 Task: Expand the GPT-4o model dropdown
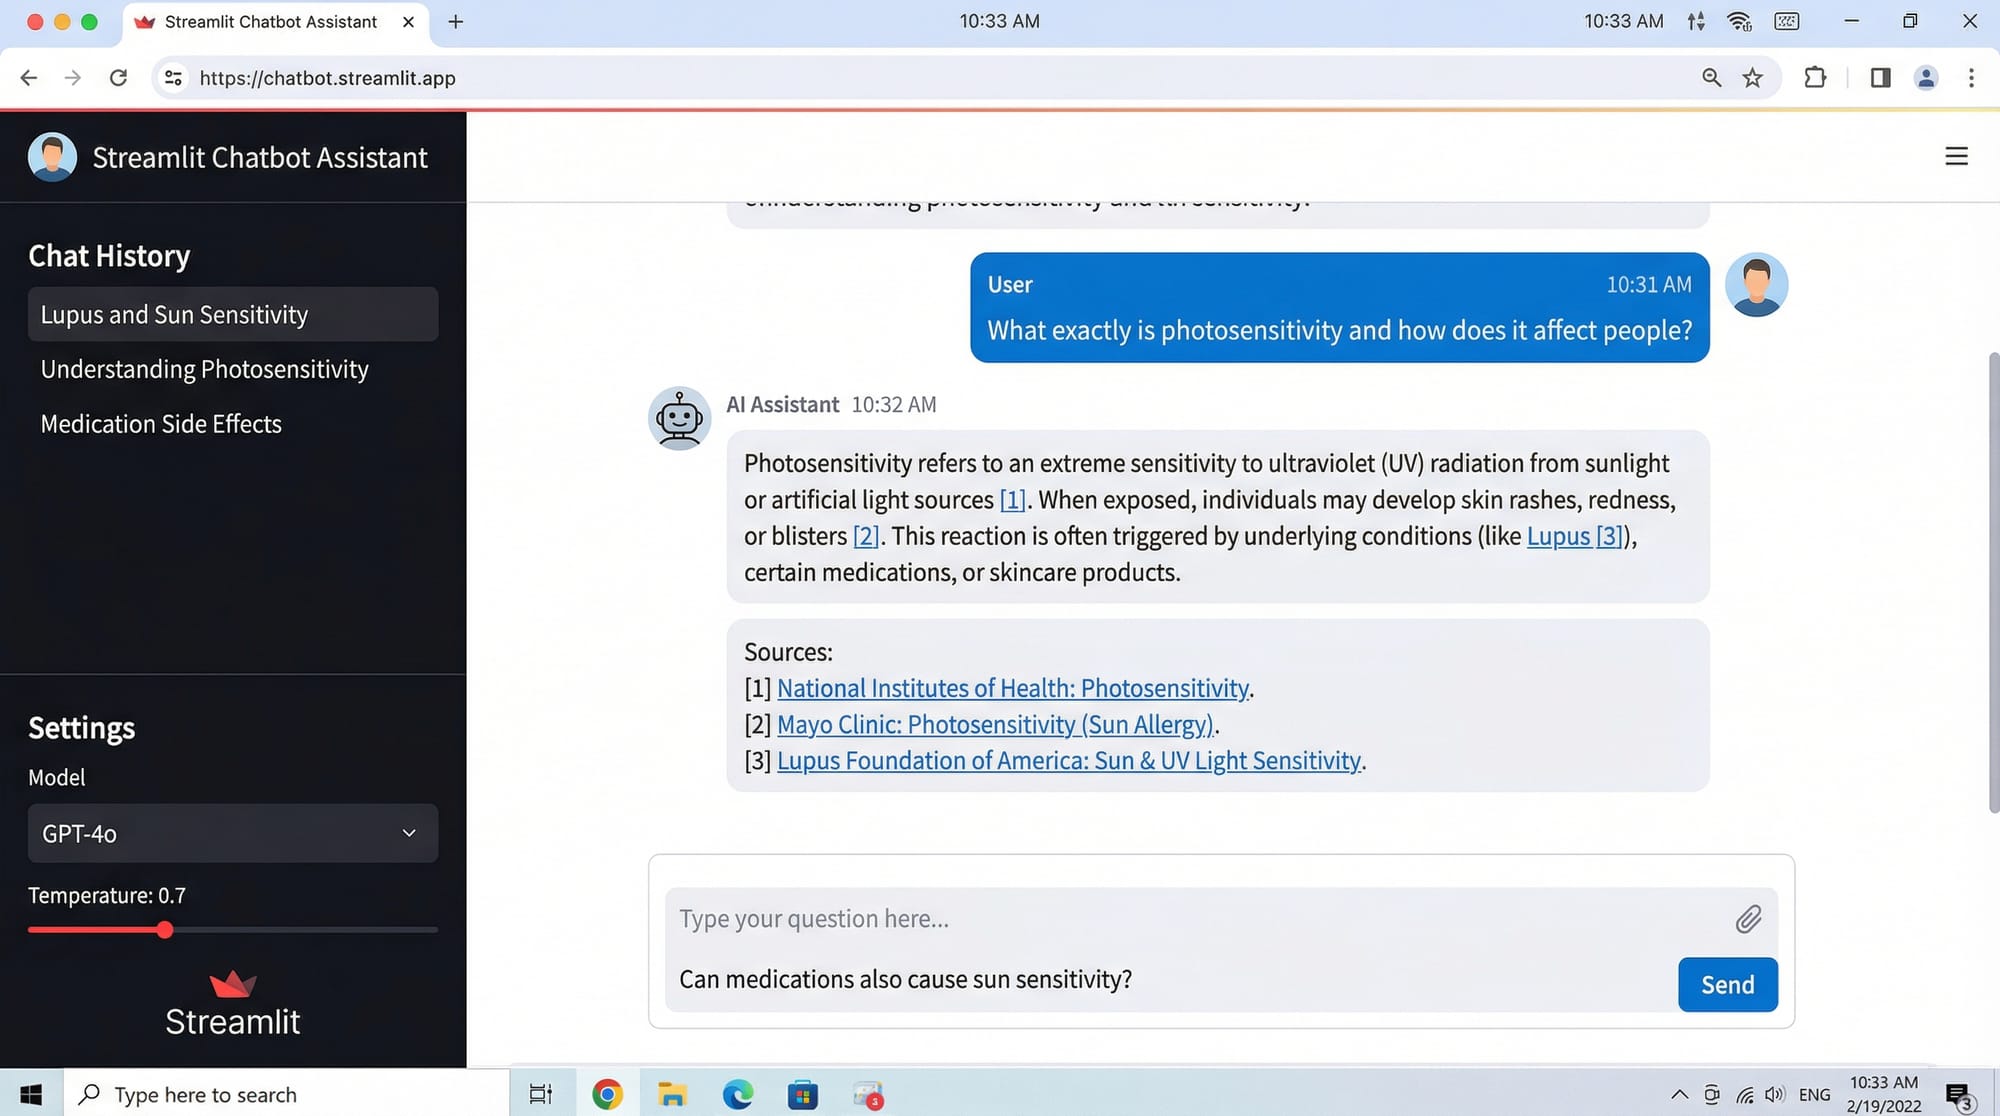tap(232, 833)
